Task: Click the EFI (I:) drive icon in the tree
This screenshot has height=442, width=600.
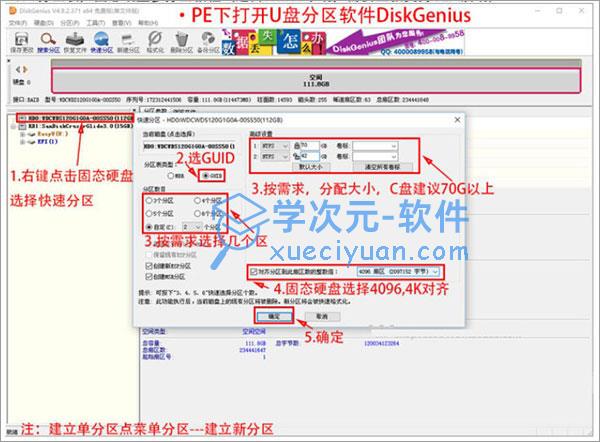Action: click(32, 142)
